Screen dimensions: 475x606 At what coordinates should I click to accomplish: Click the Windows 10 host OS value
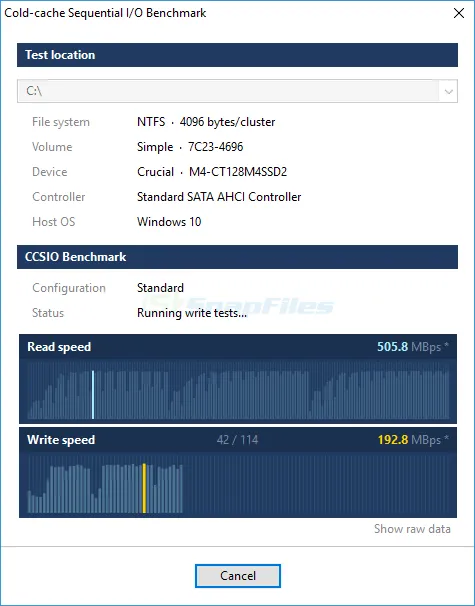pyautogui.click(x=169, y=222)
